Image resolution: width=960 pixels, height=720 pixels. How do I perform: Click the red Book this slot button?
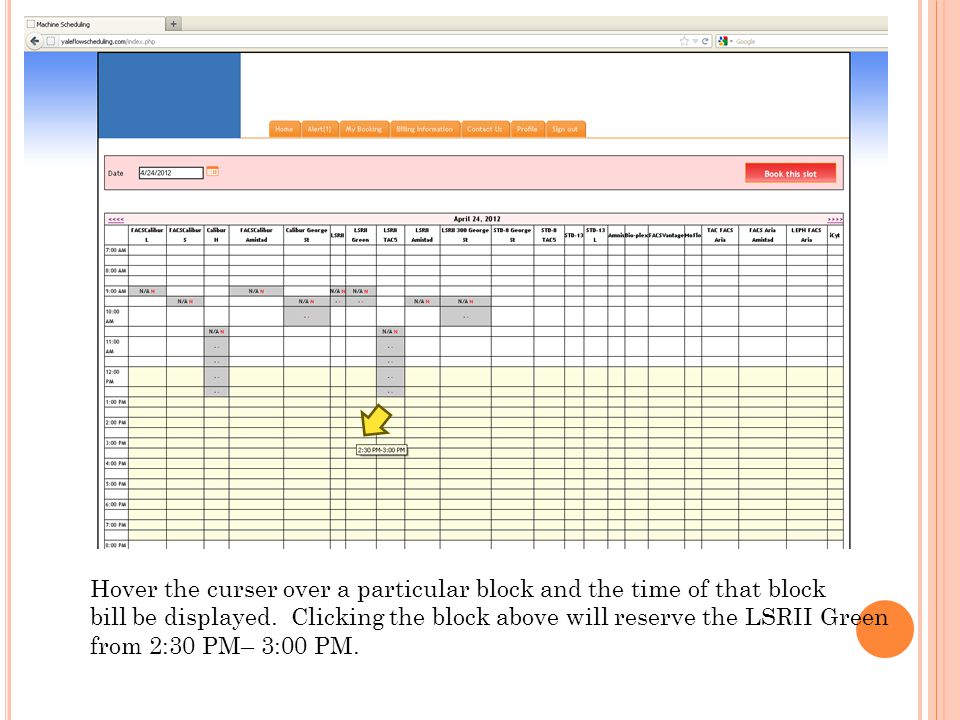coord(790,173)
